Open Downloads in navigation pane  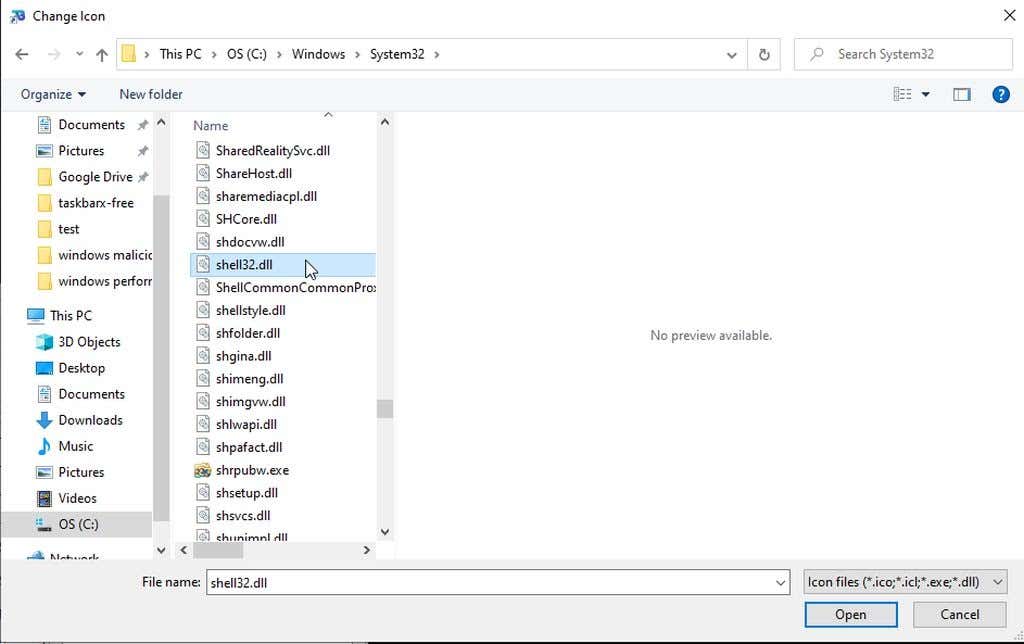click(x=79, y=421)
